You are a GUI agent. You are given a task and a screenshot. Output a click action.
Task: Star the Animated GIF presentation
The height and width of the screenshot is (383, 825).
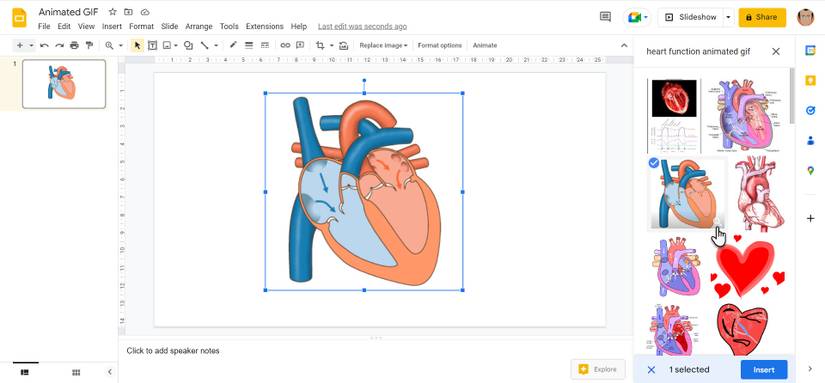113,12
